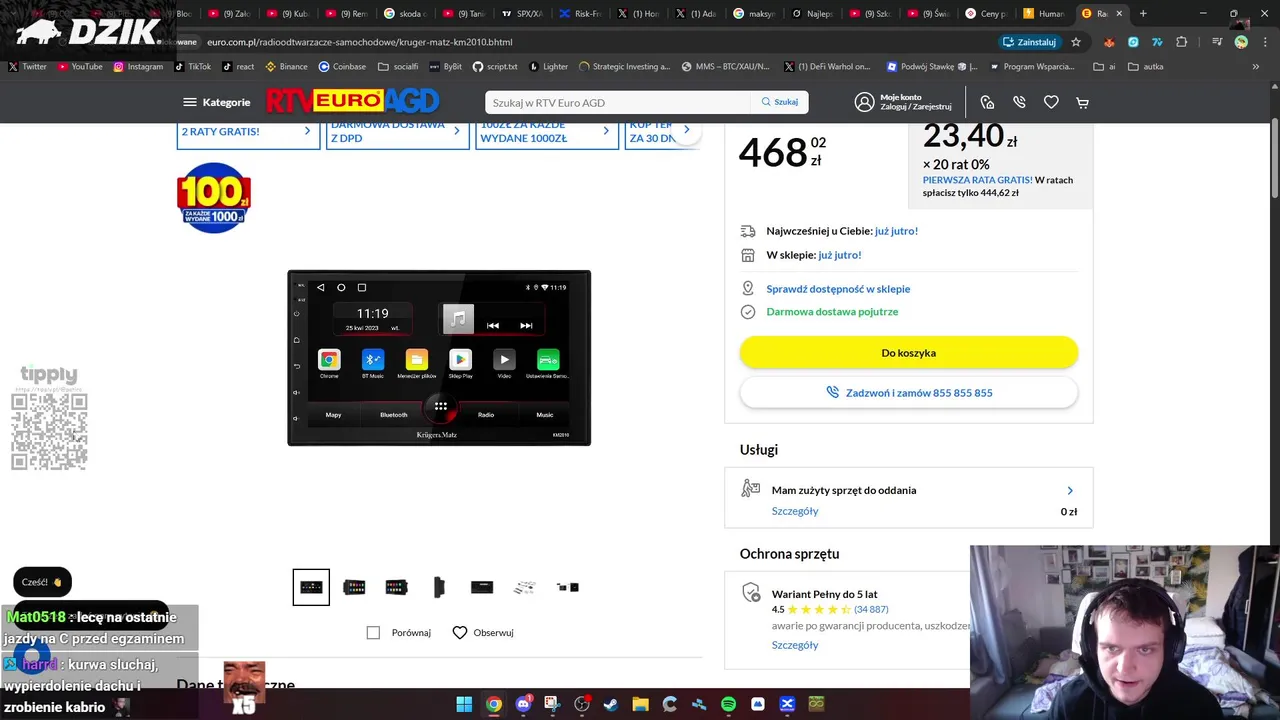Tick the Porównaj checkbox
Screen dimensions: 1280x720
(373, 633)
